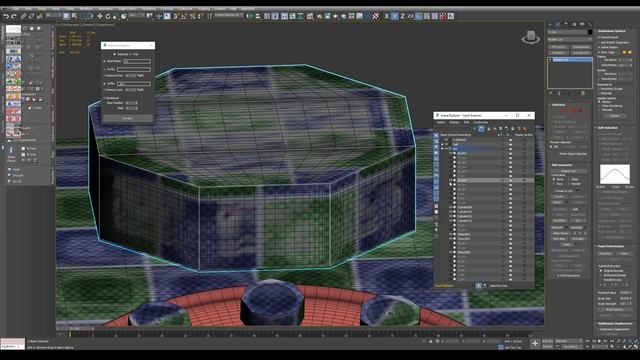
Task: Choose the Select and Rotate tool
Action: point(108,16)
